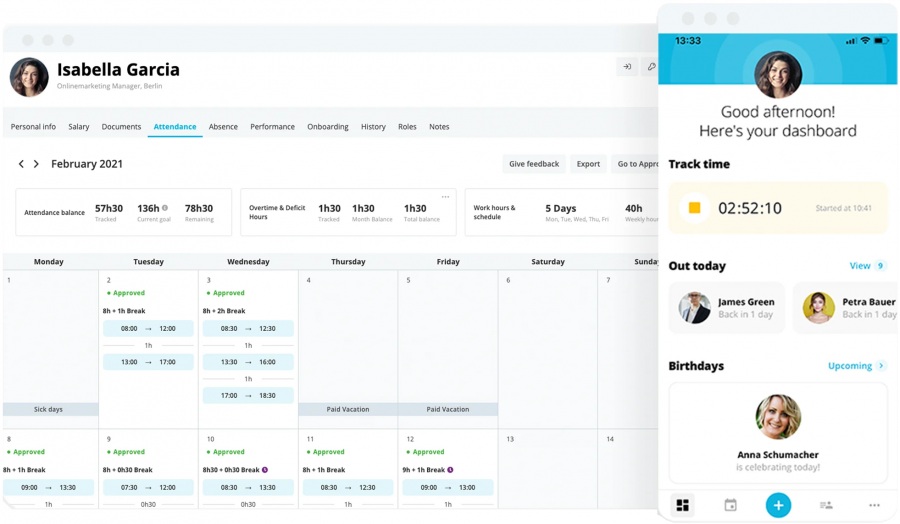Click the key icon beside the login arrow
The width and height of the screenshot is (900, 524).
[x=651, y=67]
